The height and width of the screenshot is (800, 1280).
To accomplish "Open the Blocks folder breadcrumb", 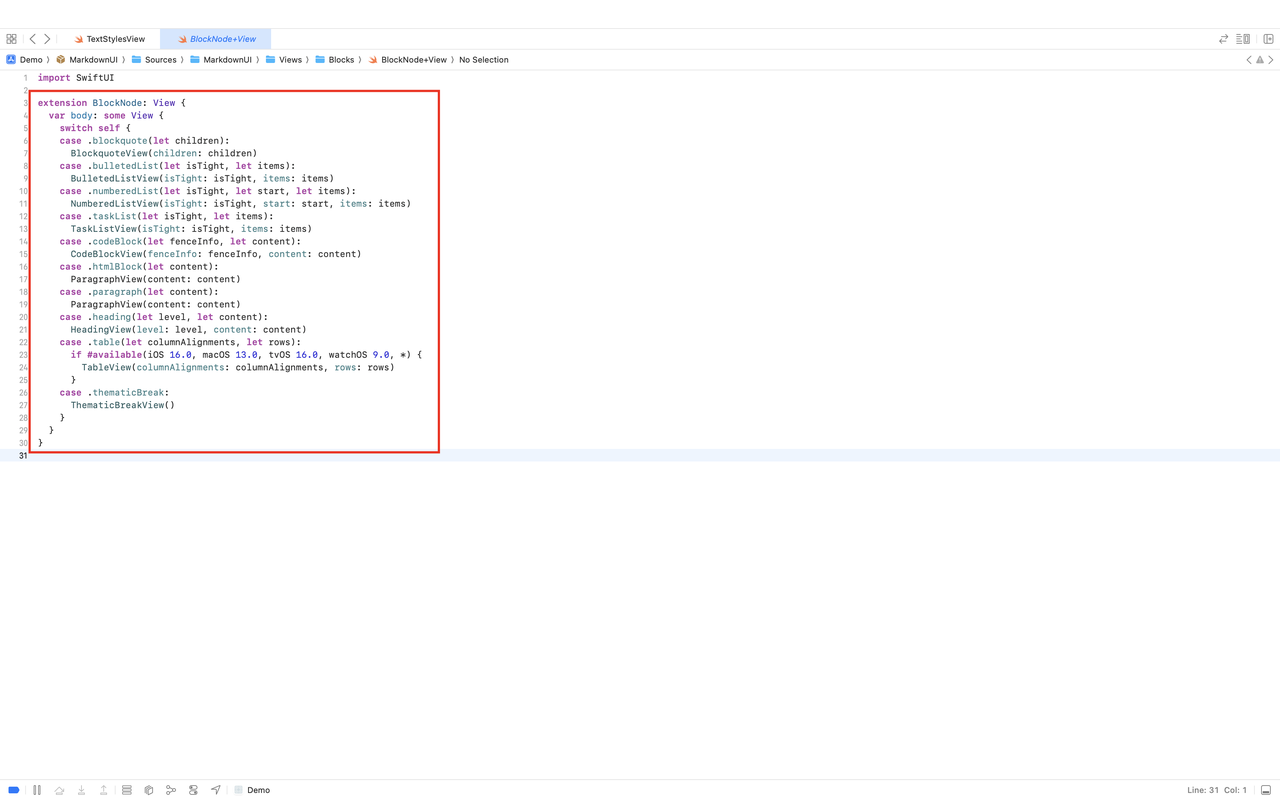I will [x=335, y=60].
